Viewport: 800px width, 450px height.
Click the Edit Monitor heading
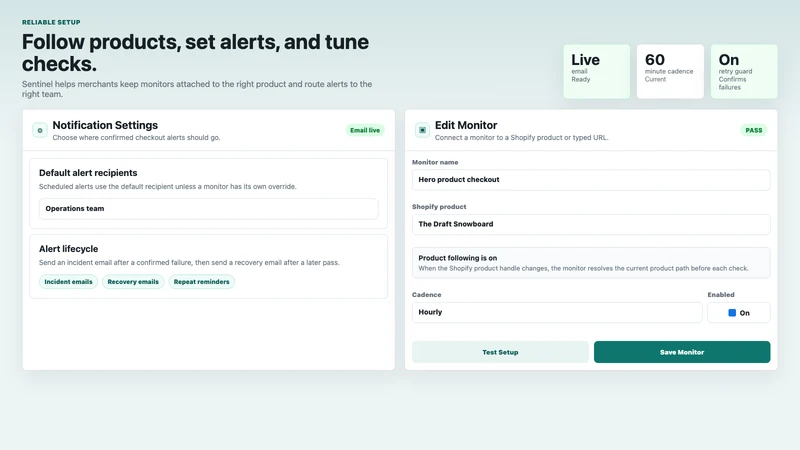466,125
